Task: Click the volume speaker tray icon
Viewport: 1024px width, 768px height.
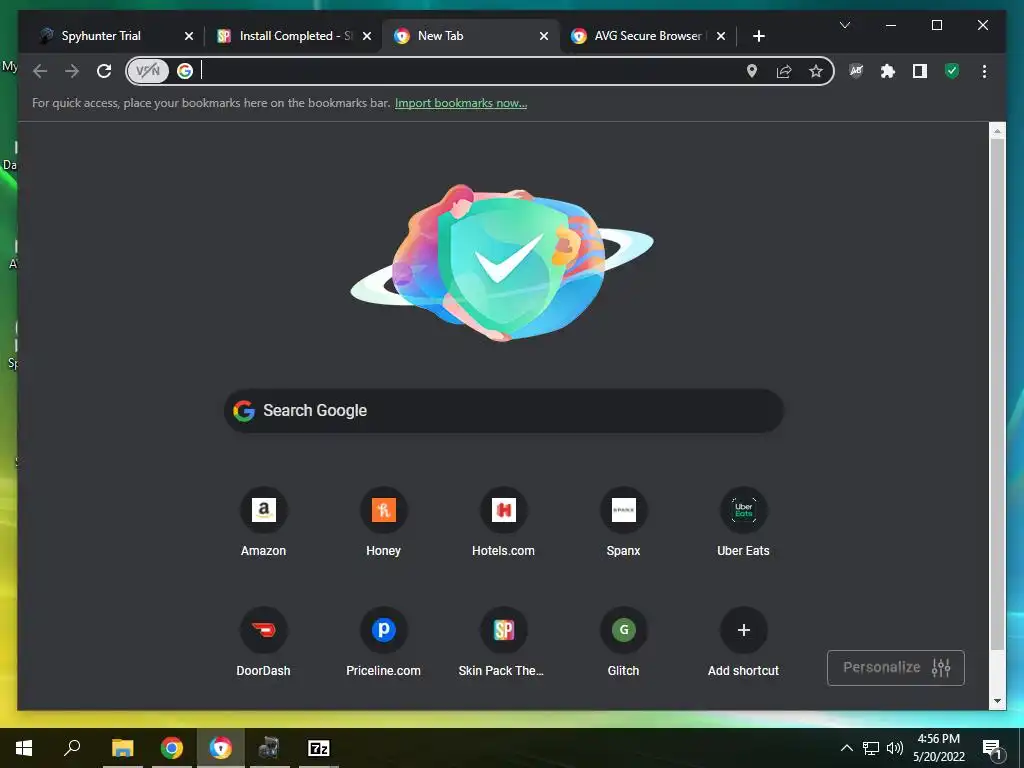Action: tap(895, 748)
